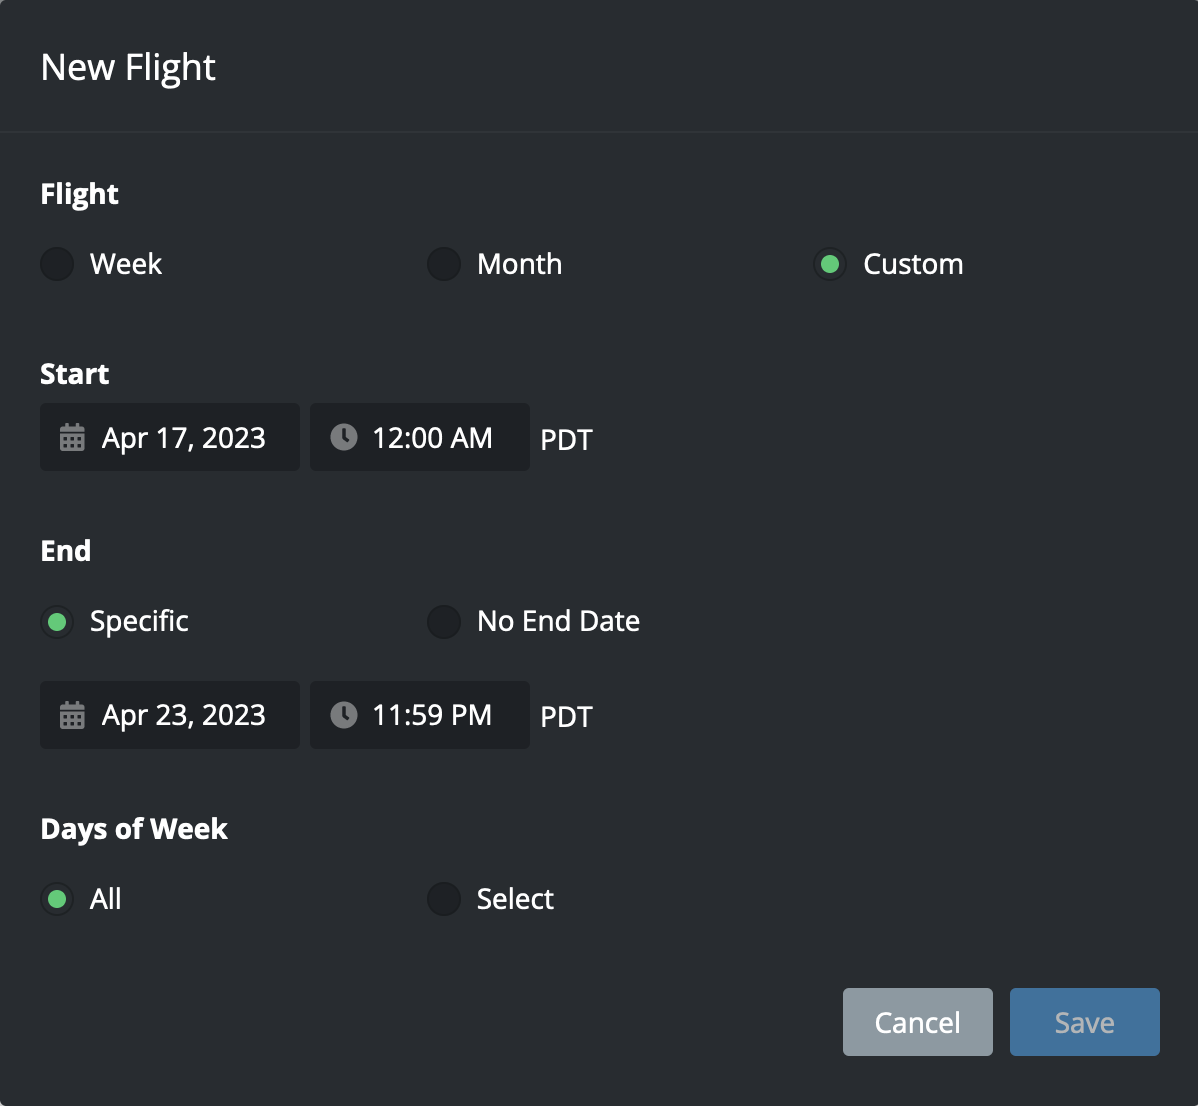The width and height of the screenshot is (1198, 1106).
Task: Click the clock icon beside 11:59 PM
Action: [x=344, y=715]
